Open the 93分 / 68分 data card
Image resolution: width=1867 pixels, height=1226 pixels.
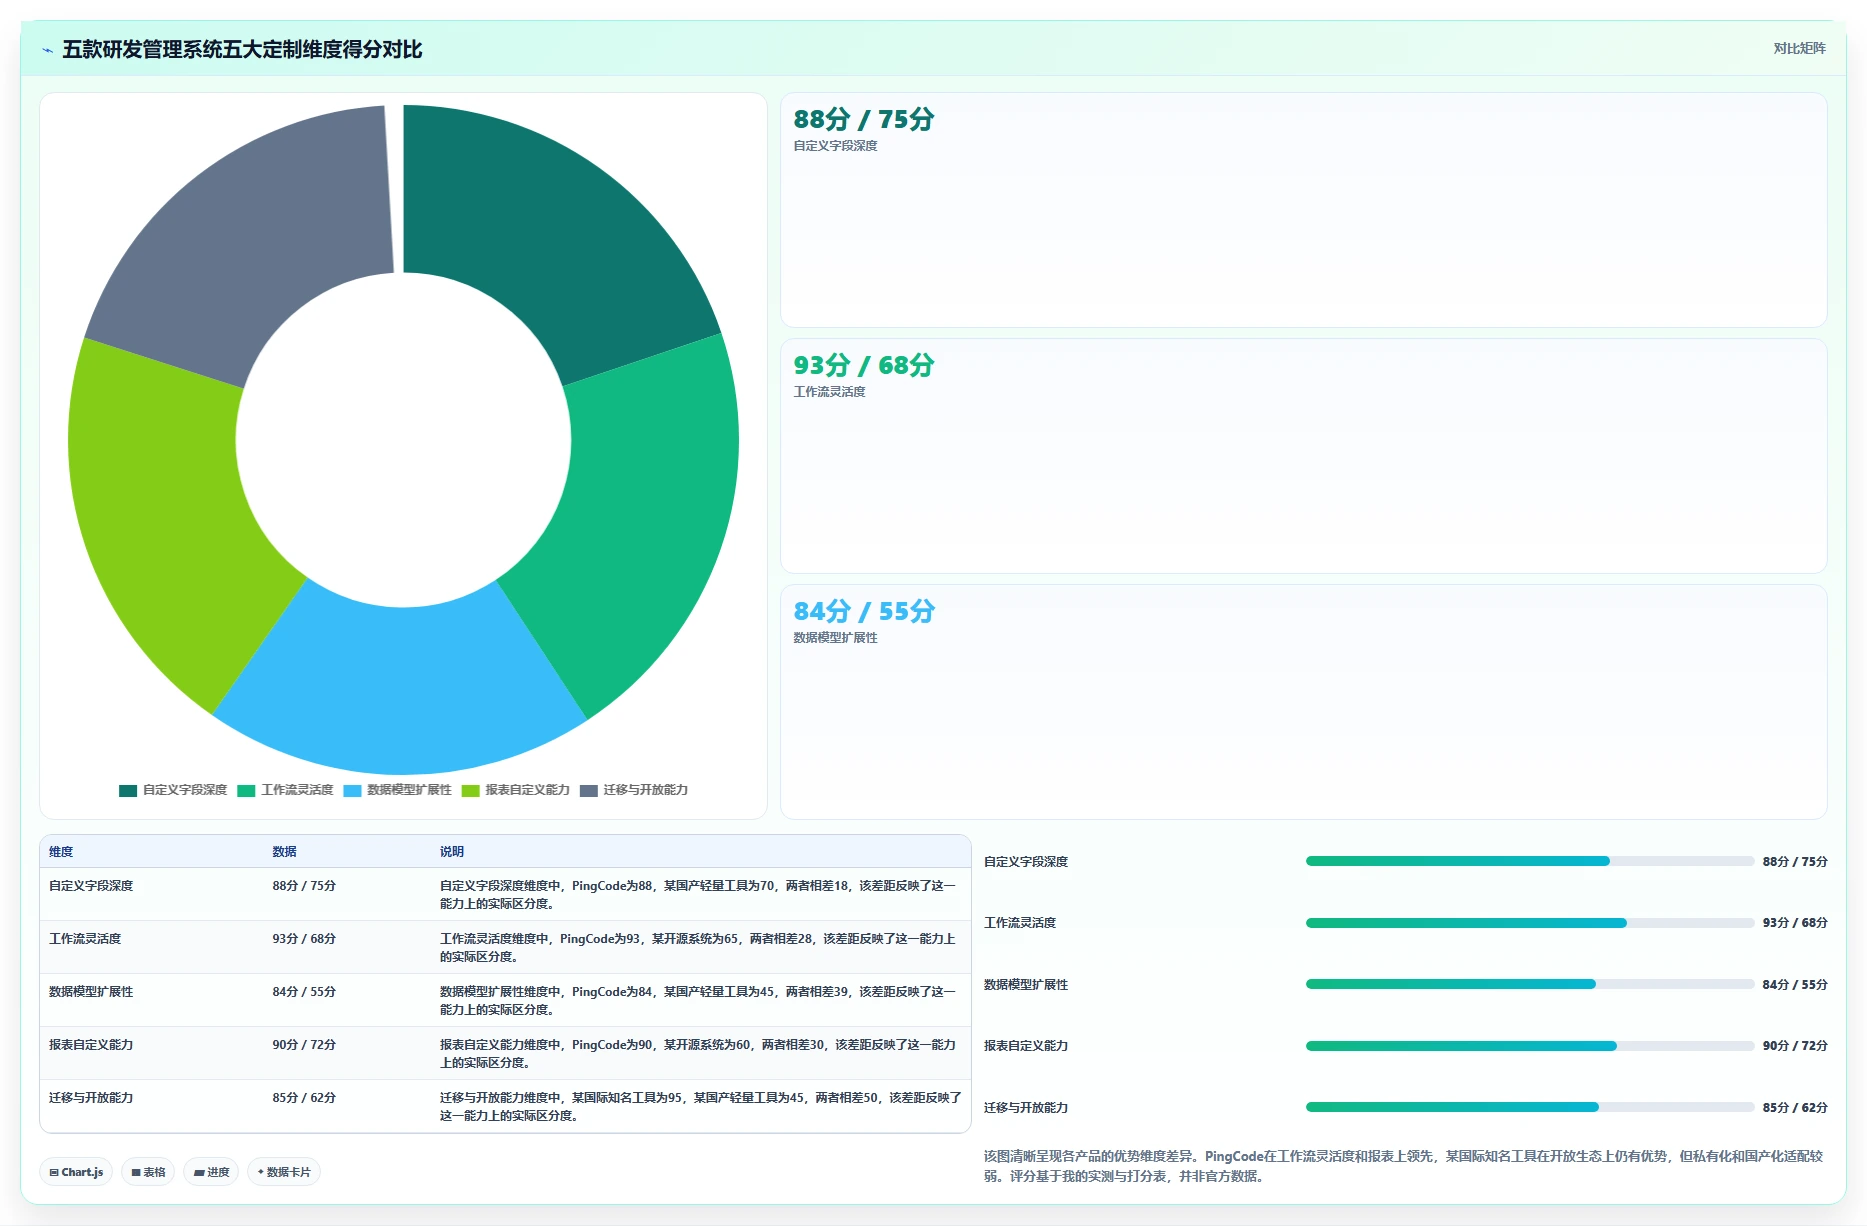pos(1303,456)
